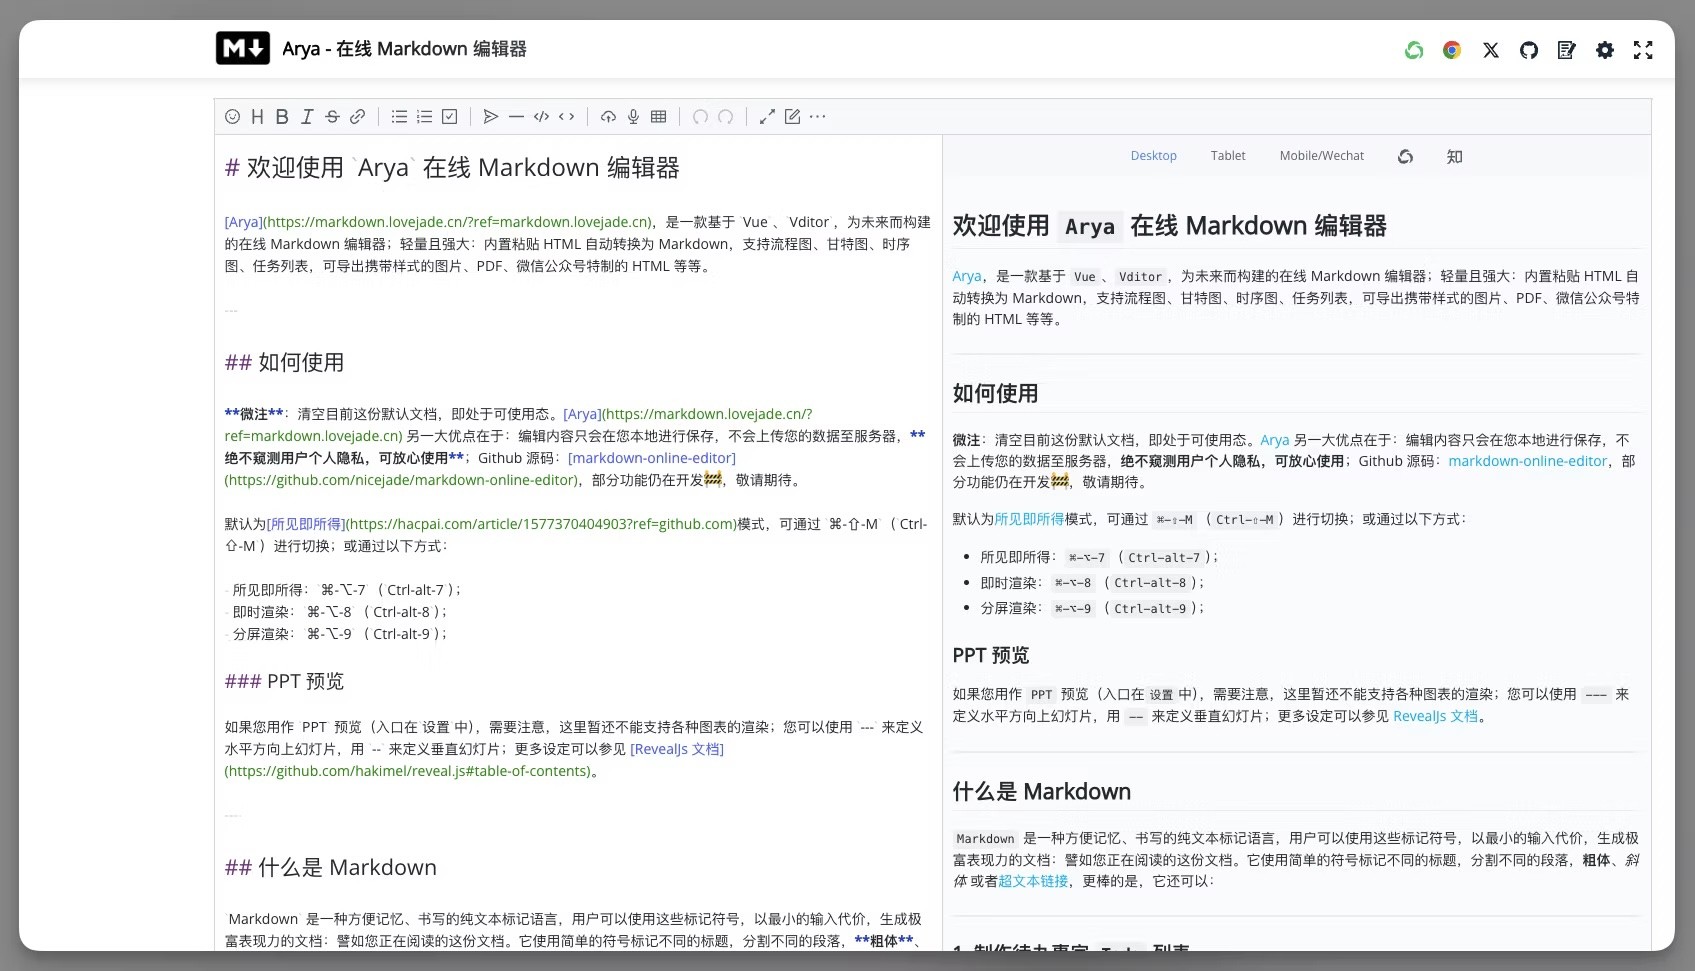The height and width of the screenshot is (971, 1695).
Task: Insert a code block with the </> icon
Action: click(x=541, y=117)
